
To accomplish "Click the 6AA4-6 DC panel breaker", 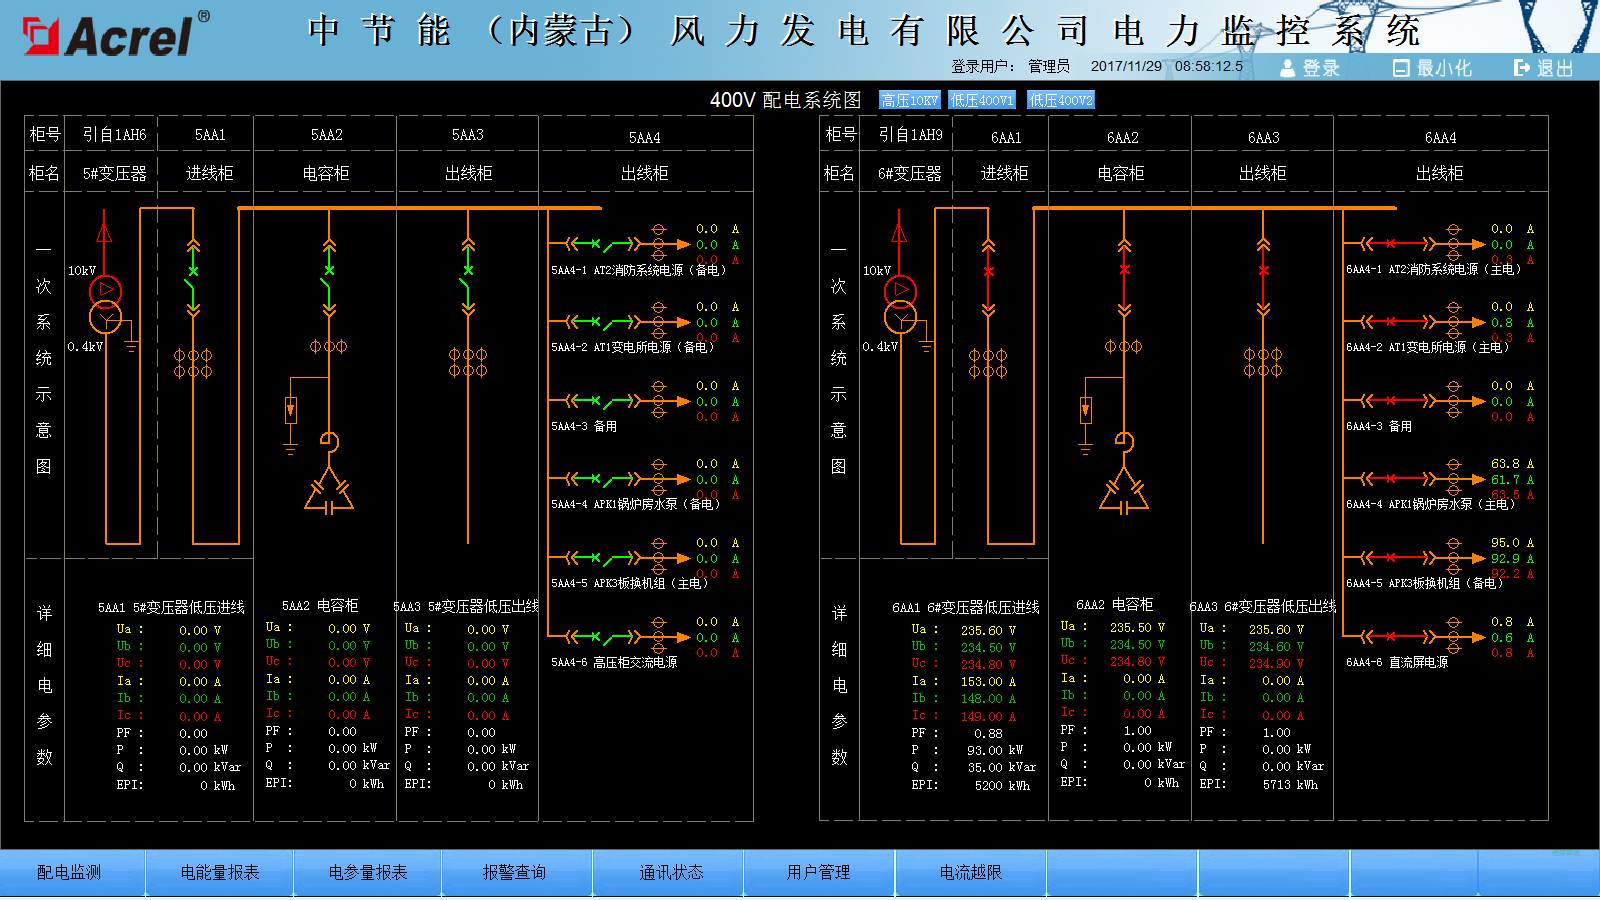I will click(1397, 636).
